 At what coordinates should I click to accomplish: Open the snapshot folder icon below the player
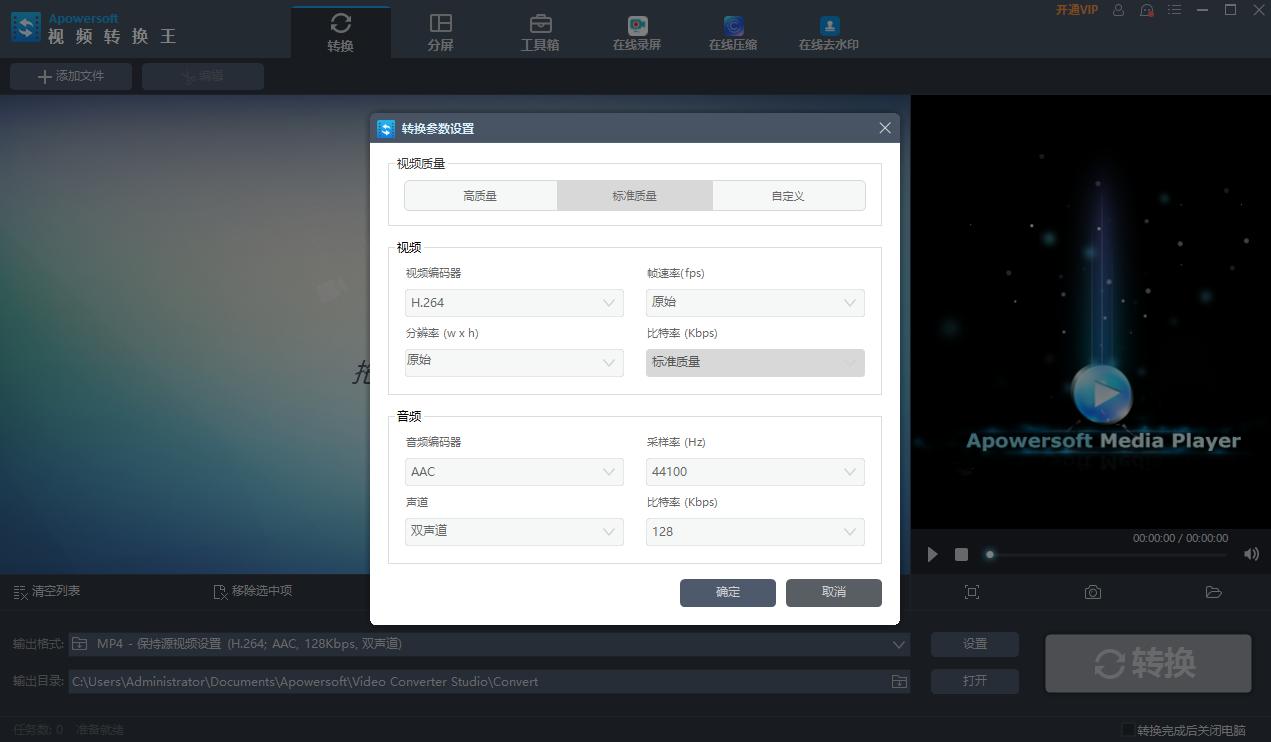pyautogui.click(x=1214, y=591)
